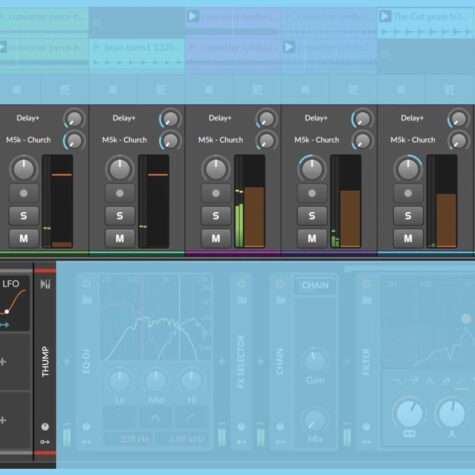
Task: Click the list icon above the fourth channel
Action: point(353,90)
